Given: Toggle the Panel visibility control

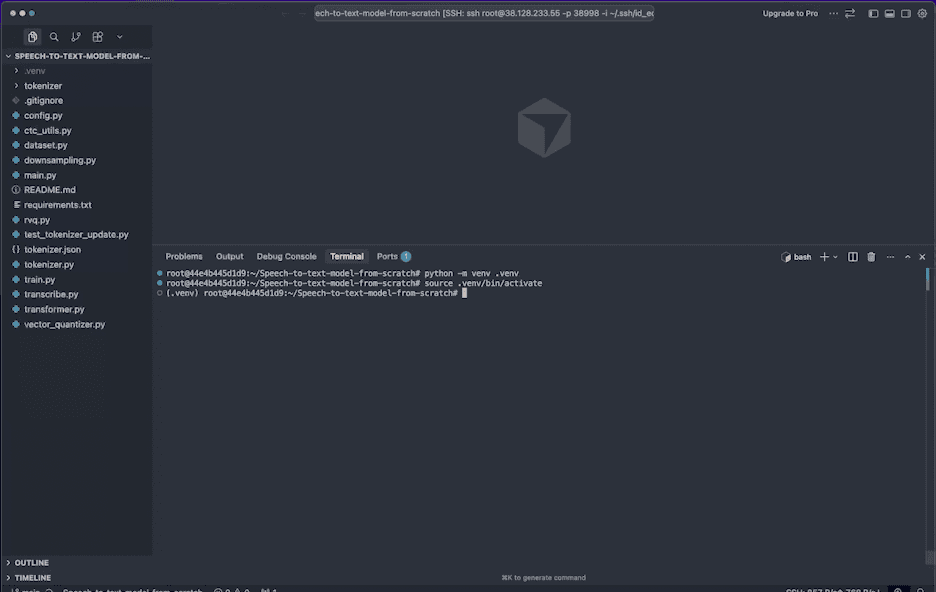Looking at the screenshot, I should 887,13.
